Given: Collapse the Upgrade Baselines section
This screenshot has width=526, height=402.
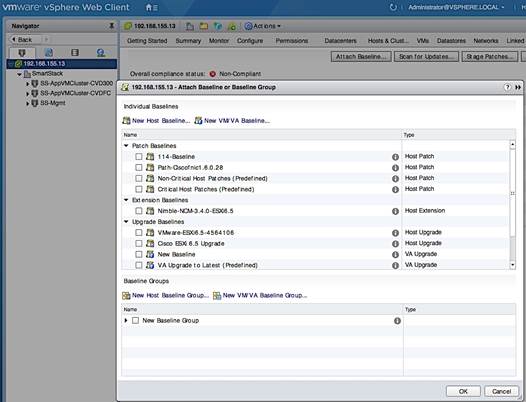Looking at the screenshot, I should point(126,222).
